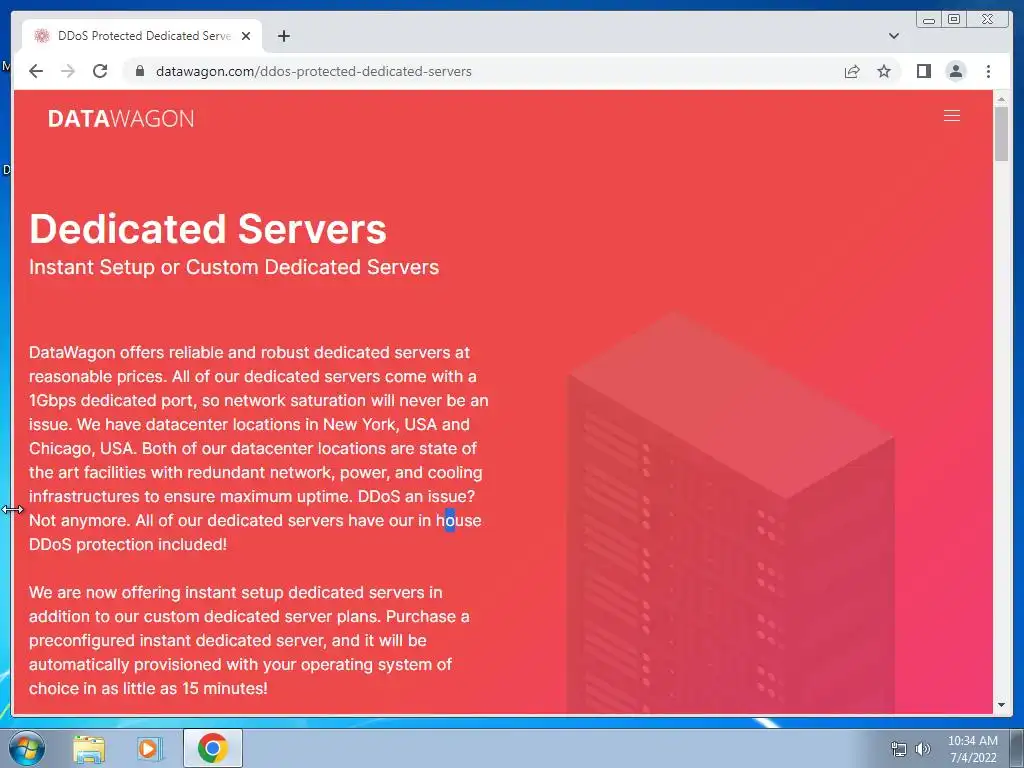Click the Dedicated Servers heading
The height and width of the screenshot is (768, 1024).
pos(208,229)
